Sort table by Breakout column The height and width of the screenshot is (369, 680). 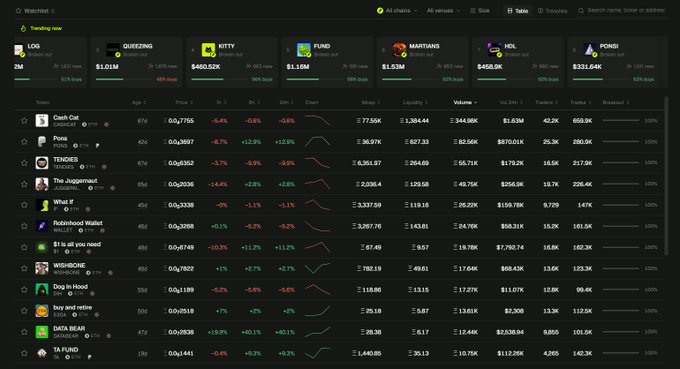coord(616,102)
